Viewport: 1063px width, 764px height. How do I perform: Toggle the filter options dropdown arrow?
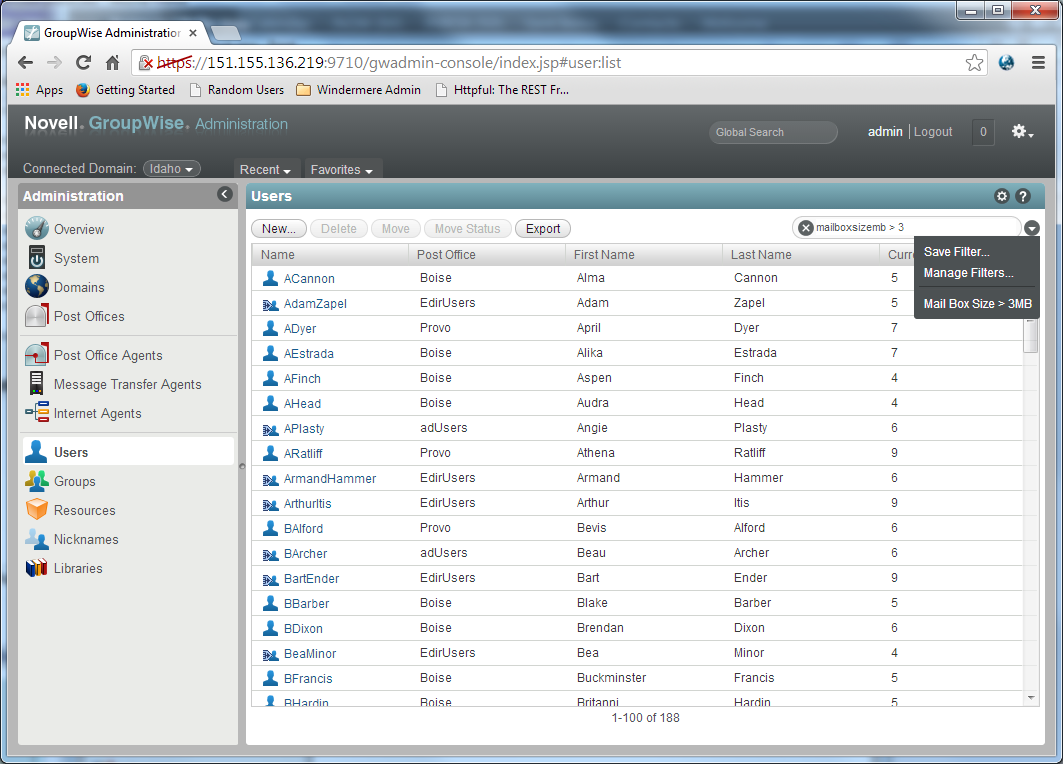point(1032,228)
